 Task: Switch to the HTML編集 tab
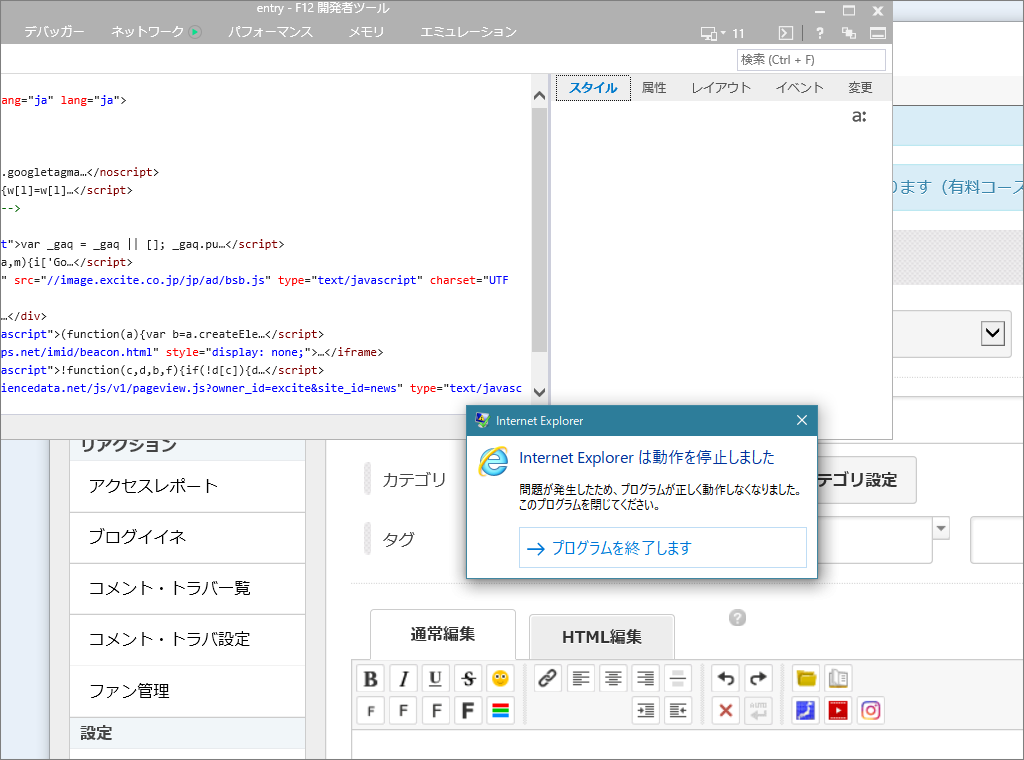coord(601,637)
